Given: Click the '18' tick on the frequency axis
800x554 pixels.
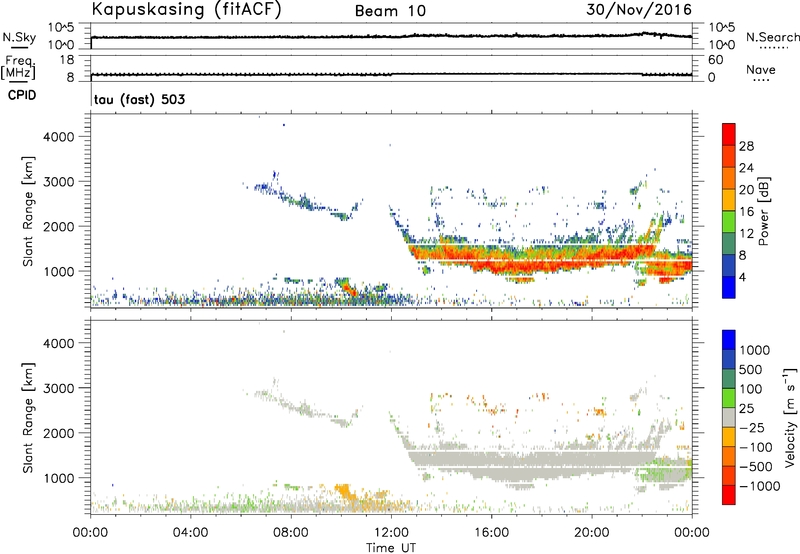Looking at the screenshot, I should point(67,60).
